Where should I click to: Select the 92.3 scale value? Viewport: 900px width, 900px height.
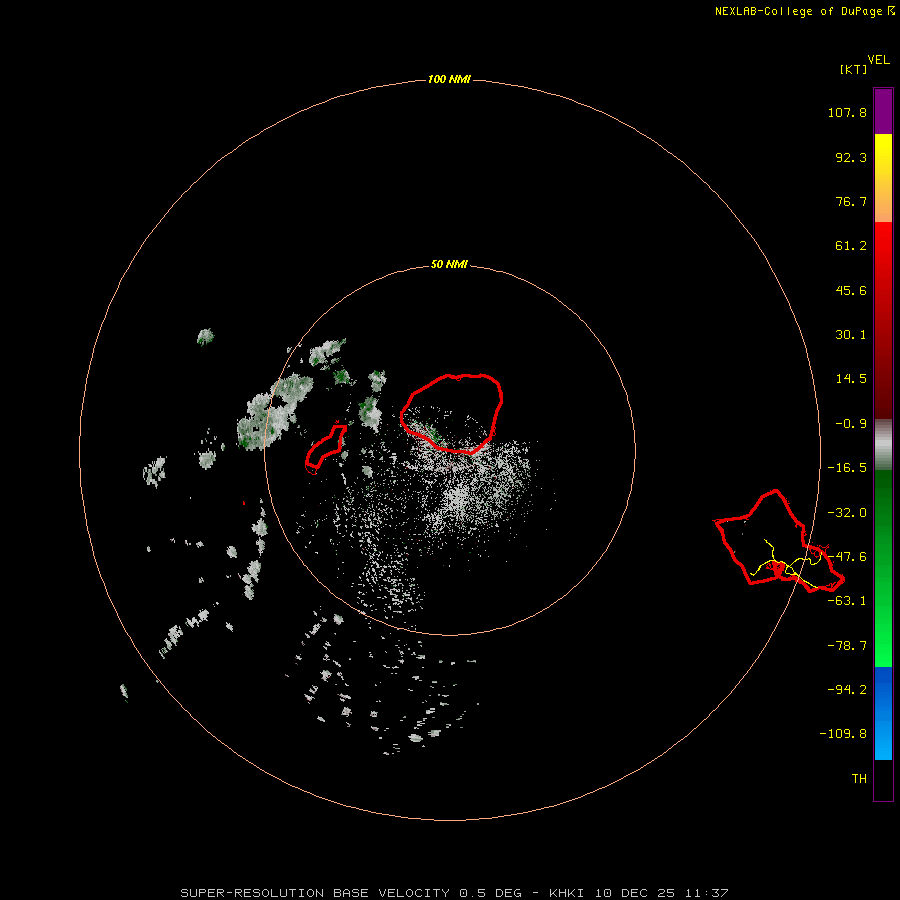pyautogui.click(x=851, y=157)
